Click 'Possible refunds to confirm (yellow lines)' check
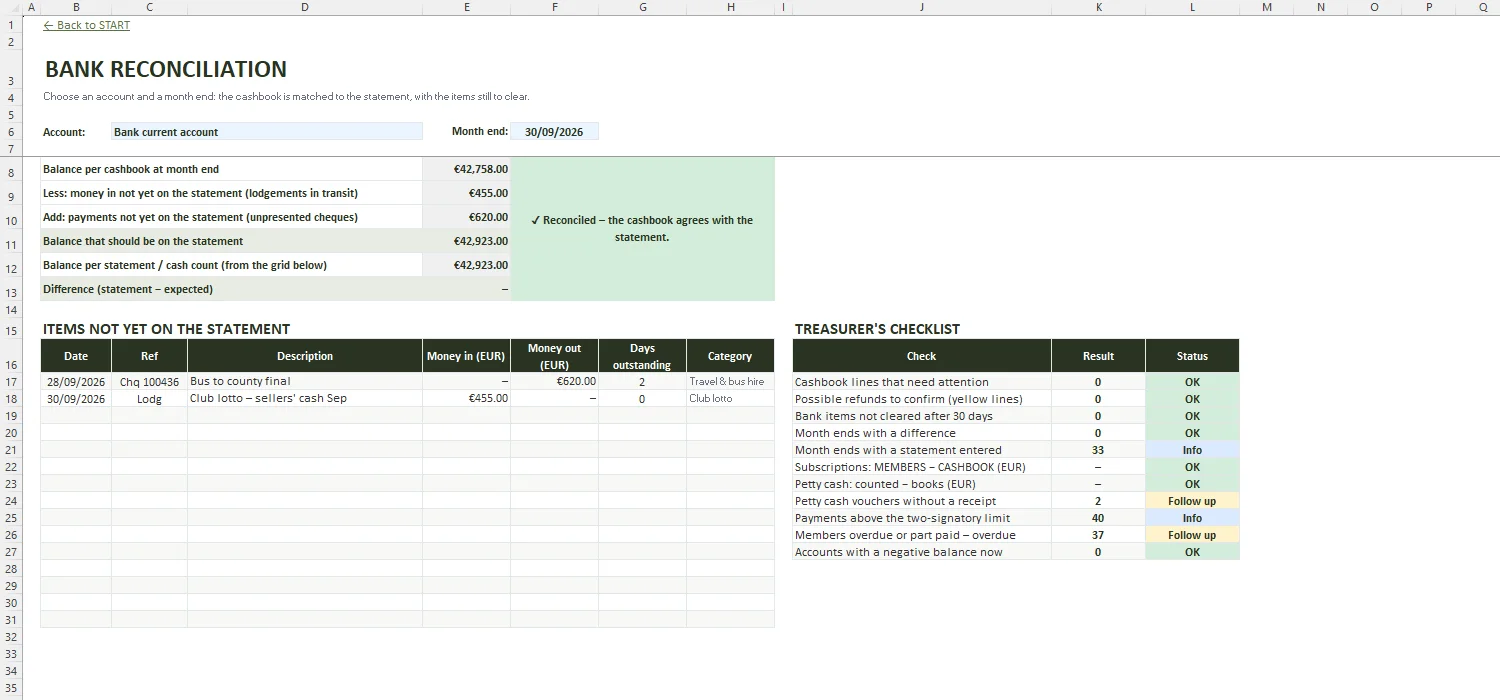1500x700 pixels. pos(921,399)
